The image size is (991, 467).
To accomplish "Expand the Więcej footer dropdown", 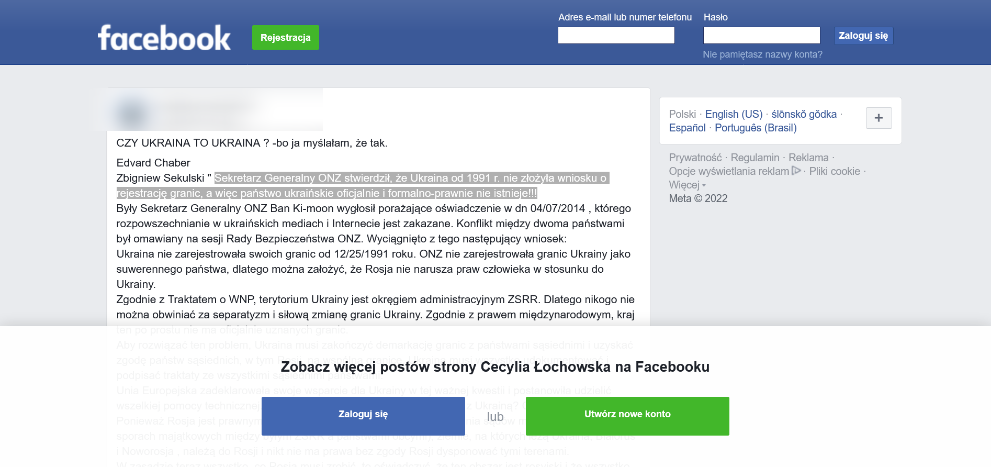I will click(x=688, y=185).
